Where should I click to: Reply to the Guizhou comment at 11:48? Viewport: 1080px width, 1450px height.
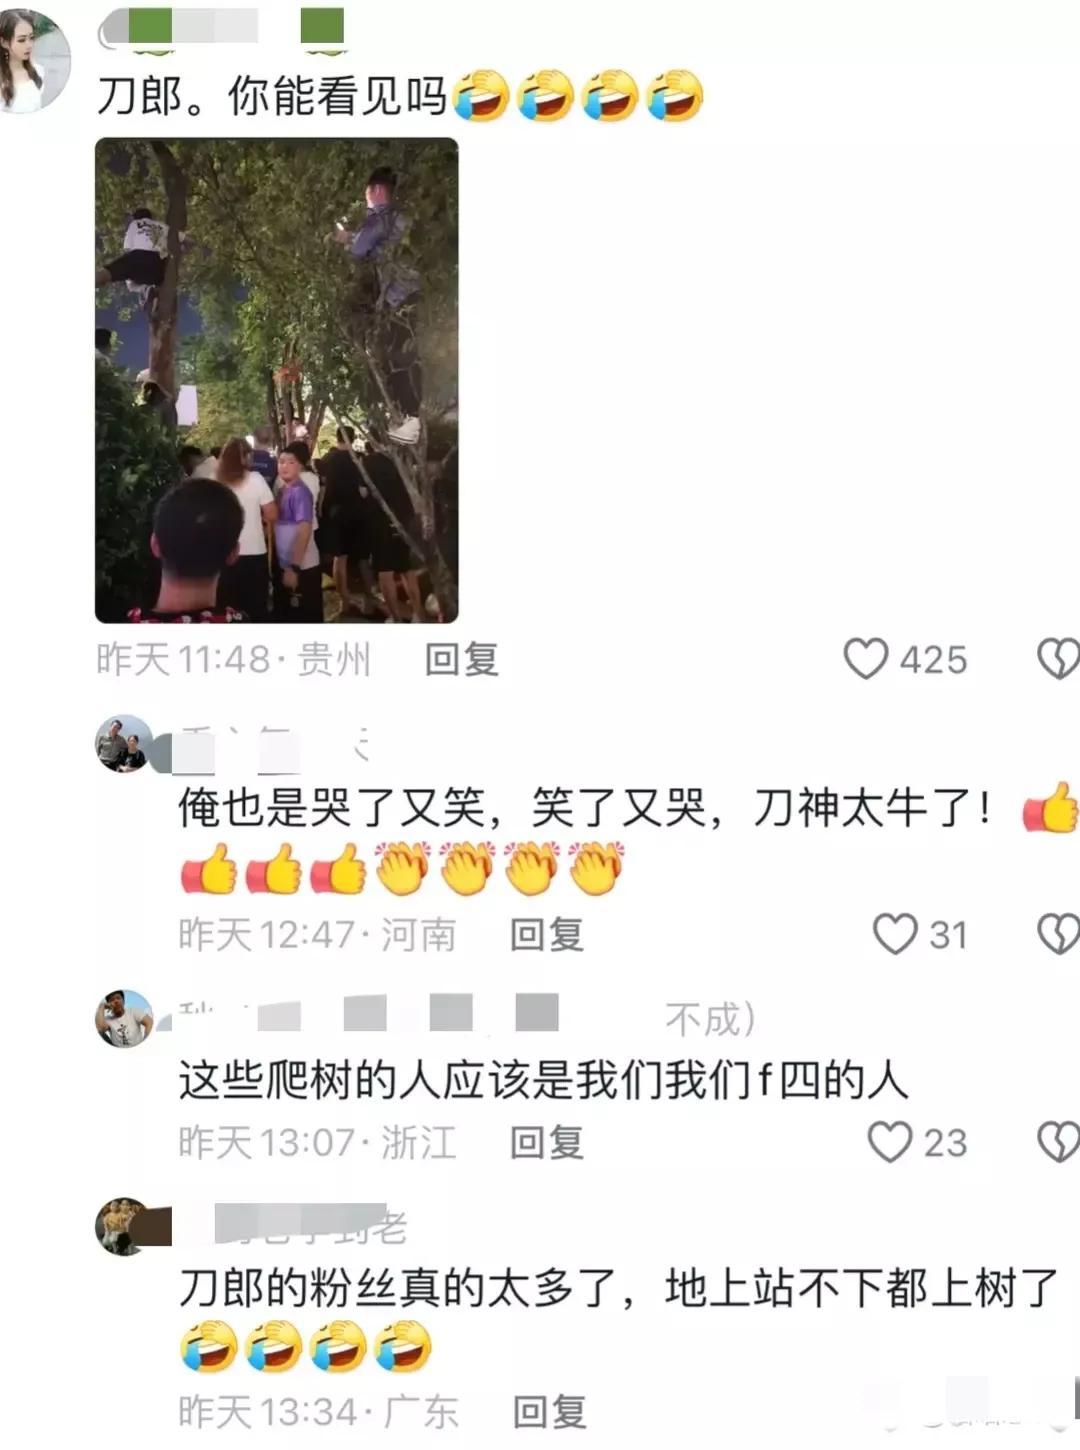click(x=461, y=660)
